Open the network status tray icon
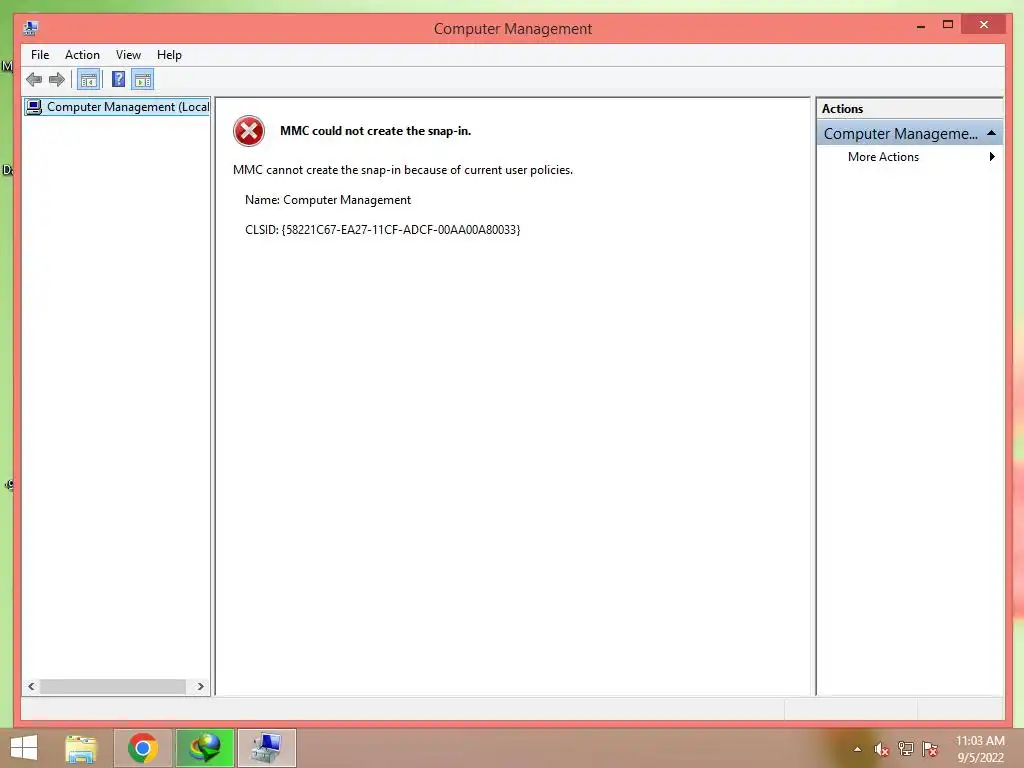 (x=905, y=749)
